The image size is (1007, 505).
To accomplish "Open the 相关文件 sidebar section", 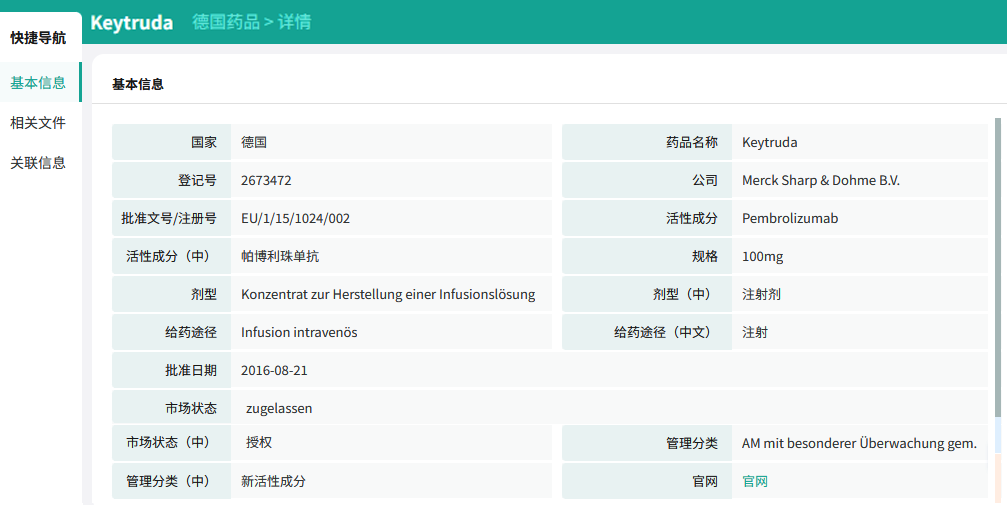I will 38,123.
